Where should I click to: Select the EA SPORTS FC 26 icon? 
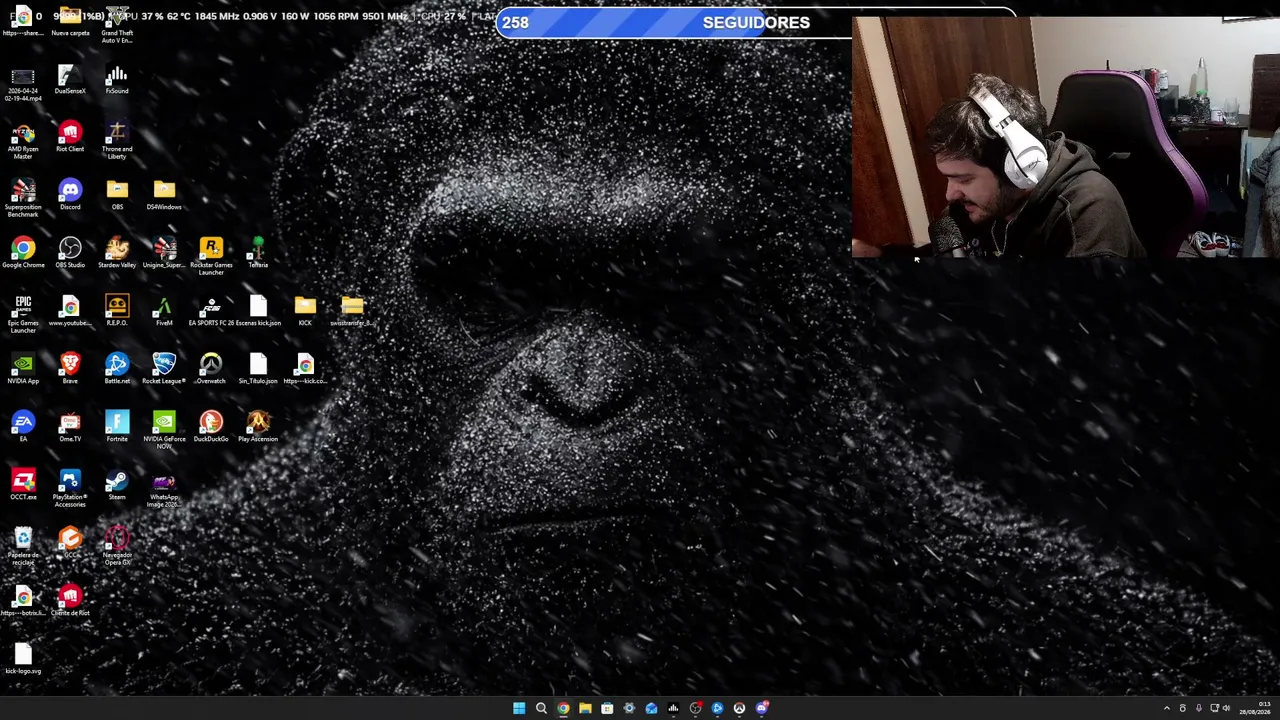point(211,308)
